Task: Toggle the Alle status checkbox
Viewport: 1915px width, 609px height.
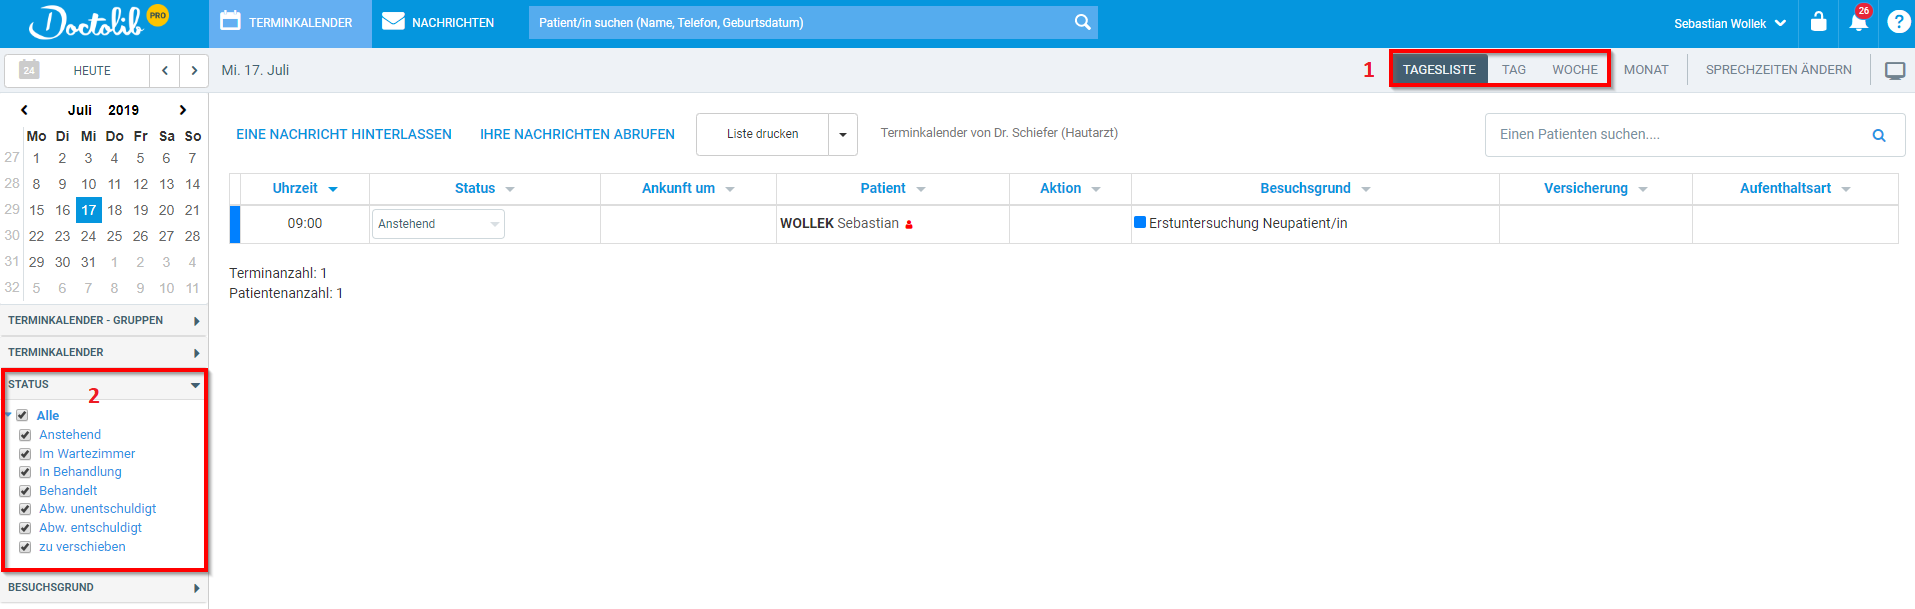Action: 22,415
